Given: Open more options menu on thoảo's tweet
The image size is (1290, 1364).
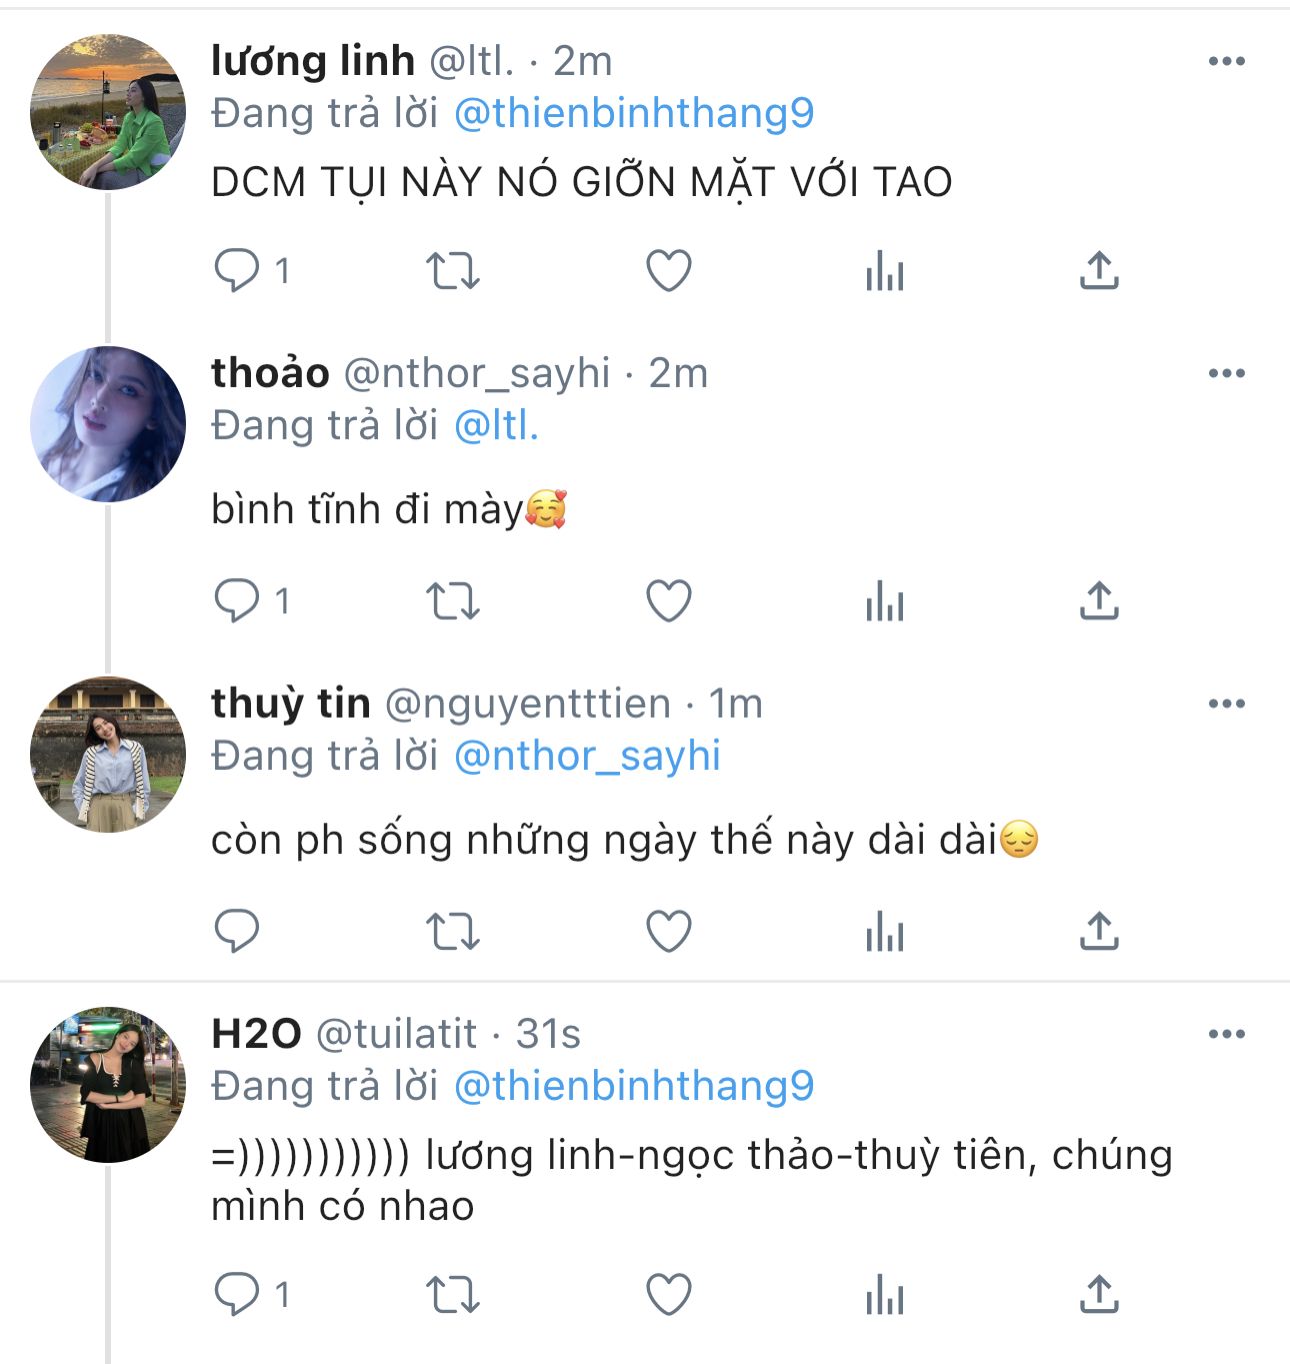Looking at the screenshot, I should coord(1226,373).
